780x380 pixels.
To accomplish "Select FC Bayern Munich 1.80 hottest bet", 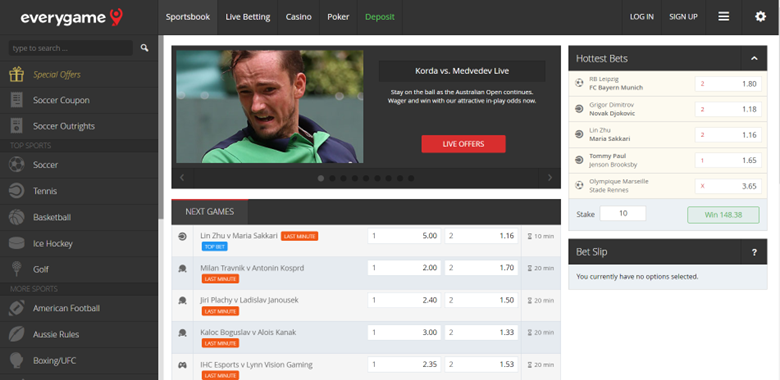I will point(728,84).
